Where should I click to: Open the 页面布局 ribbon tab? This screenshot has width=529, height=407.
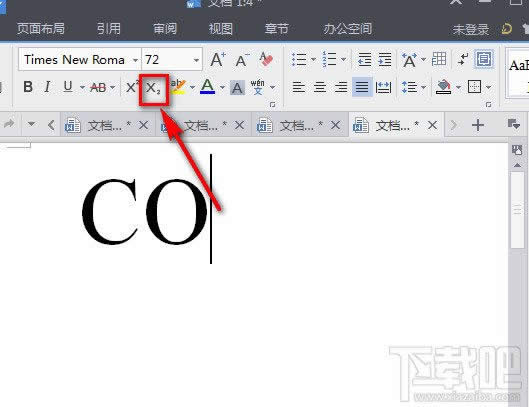[x=41, y=28]
